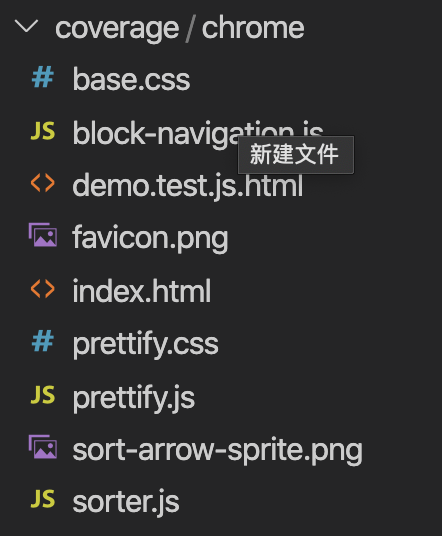Open the sorter.js file

[126, 502]
